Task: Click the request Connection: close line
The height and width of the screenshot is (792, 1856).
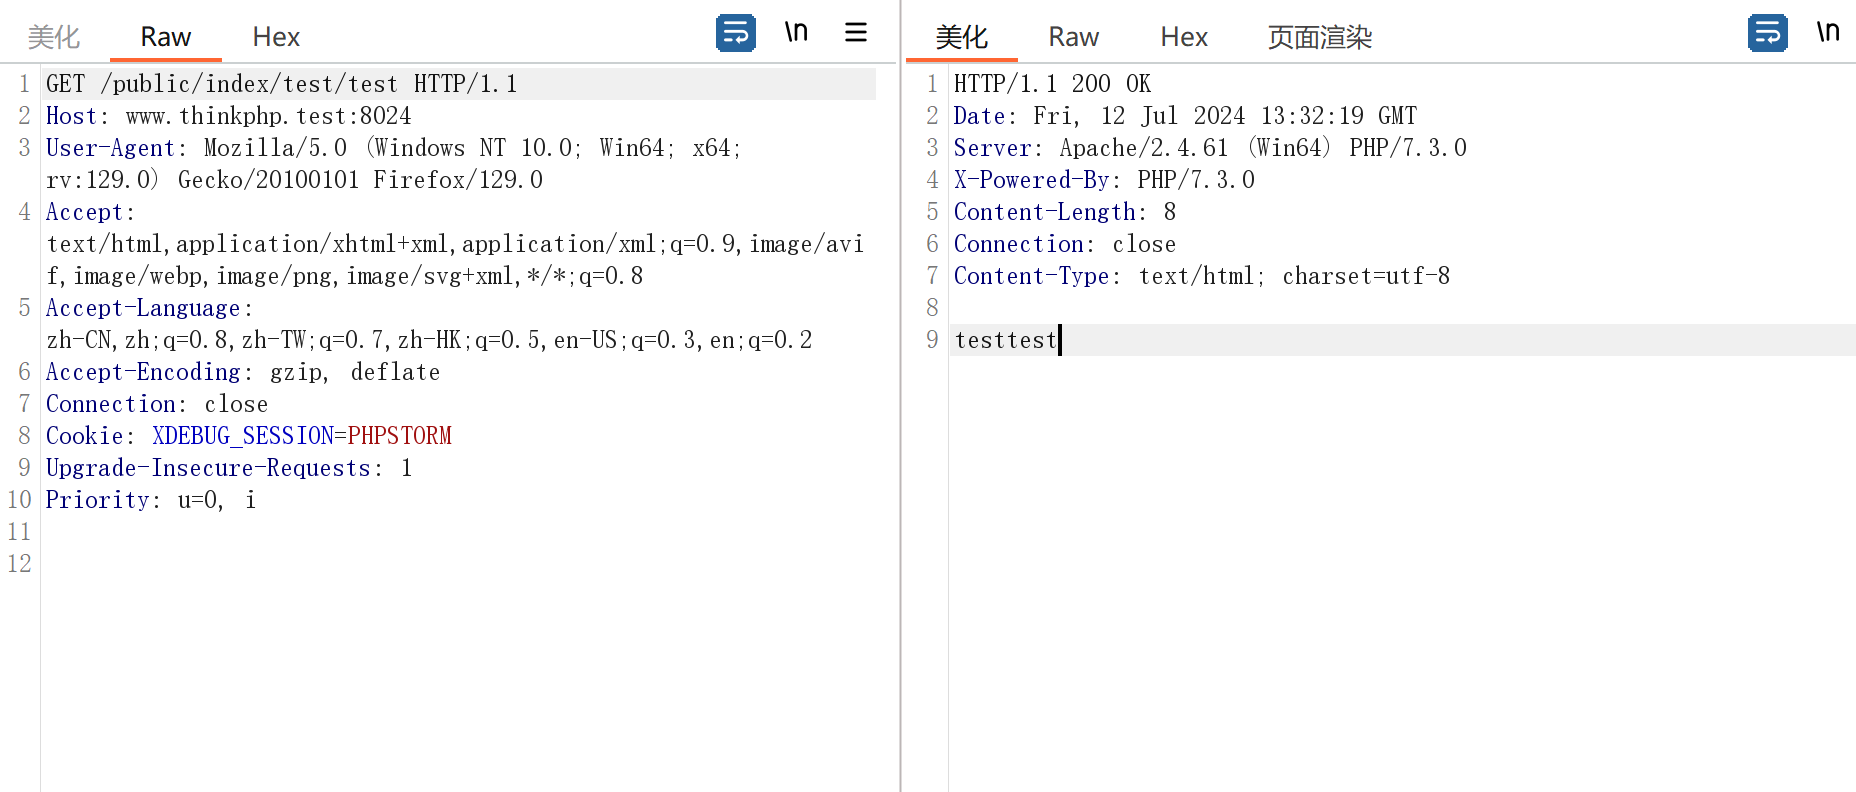Action: (x=157, y=404)
